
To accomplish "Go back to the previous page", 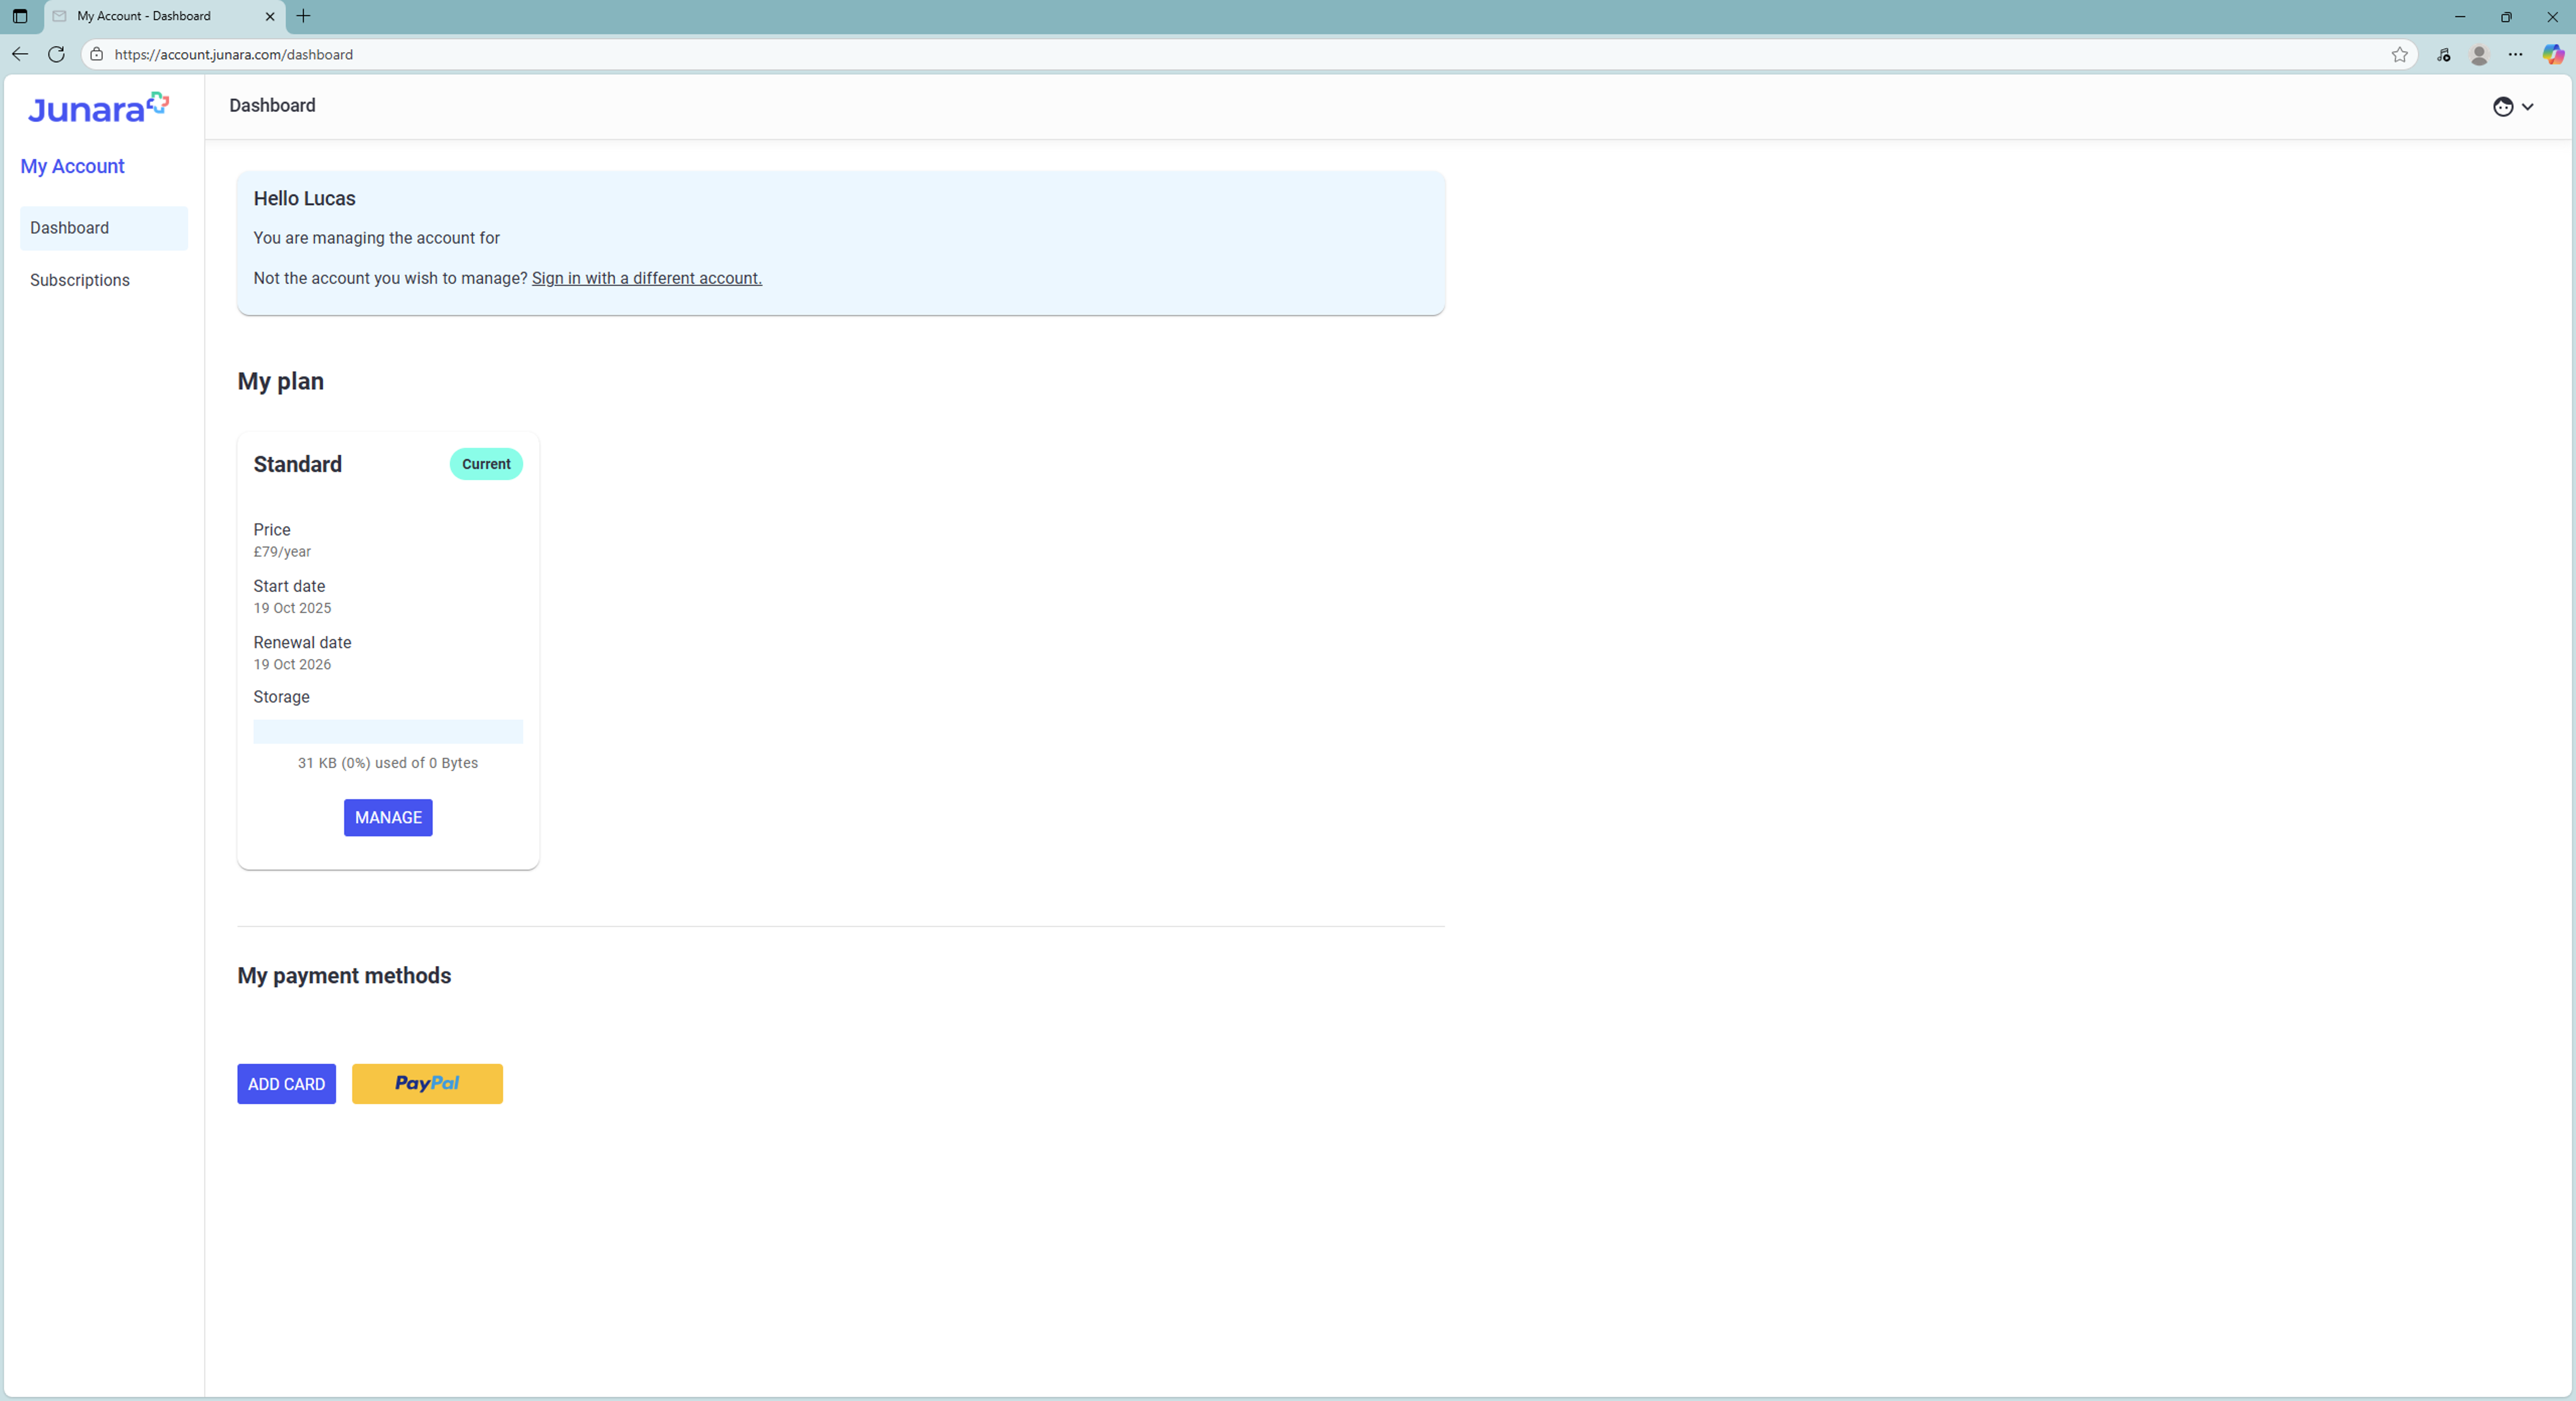I will (x=20, y=54).
